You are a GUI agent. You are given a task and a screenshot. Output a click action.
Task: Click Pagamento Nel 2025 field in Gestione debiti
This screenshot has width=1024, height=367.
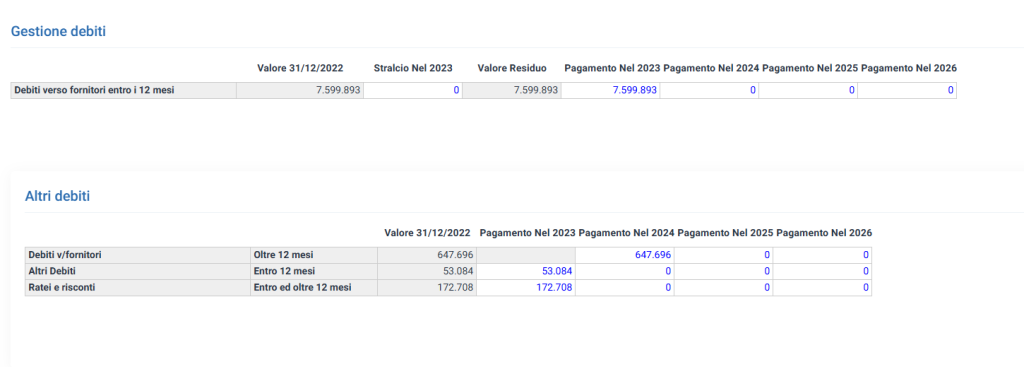[x=808, y=91]
